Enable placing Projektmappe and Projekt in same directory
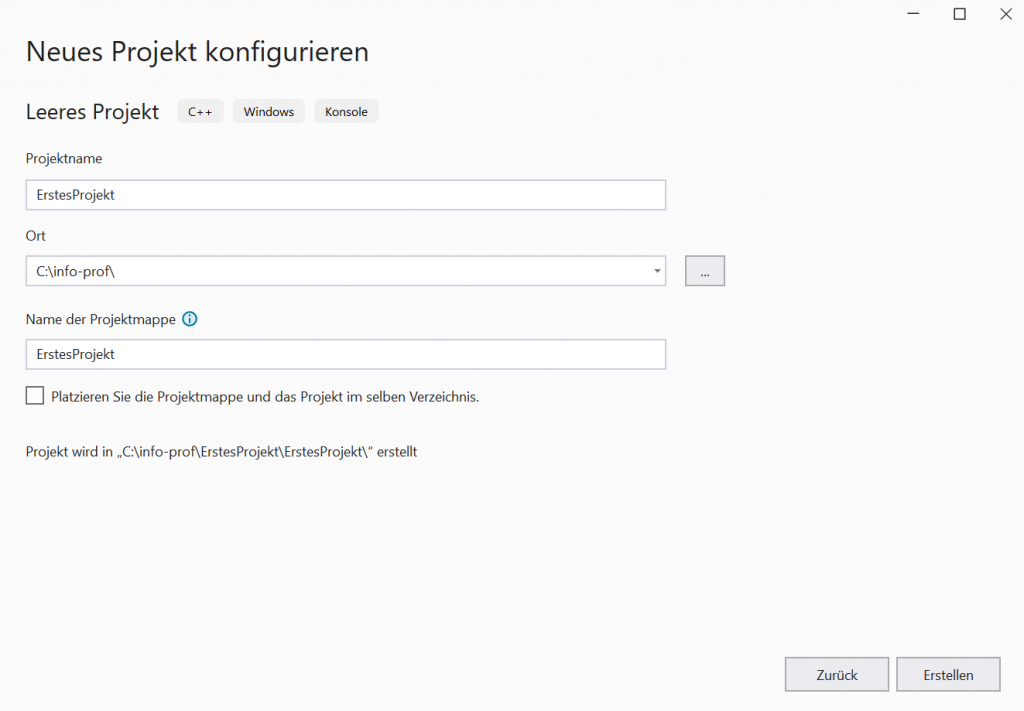The image size is (1024, 711). point(35,396)
